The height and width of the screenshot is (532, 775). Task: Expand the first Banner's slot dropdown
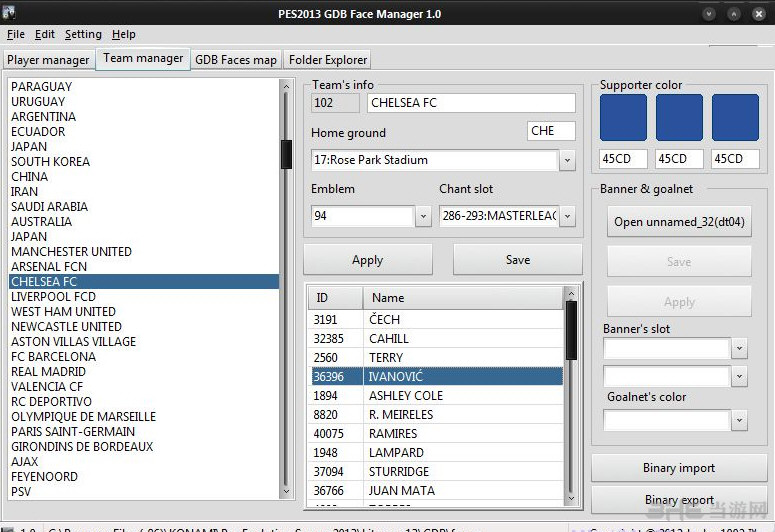pos(739,348)
